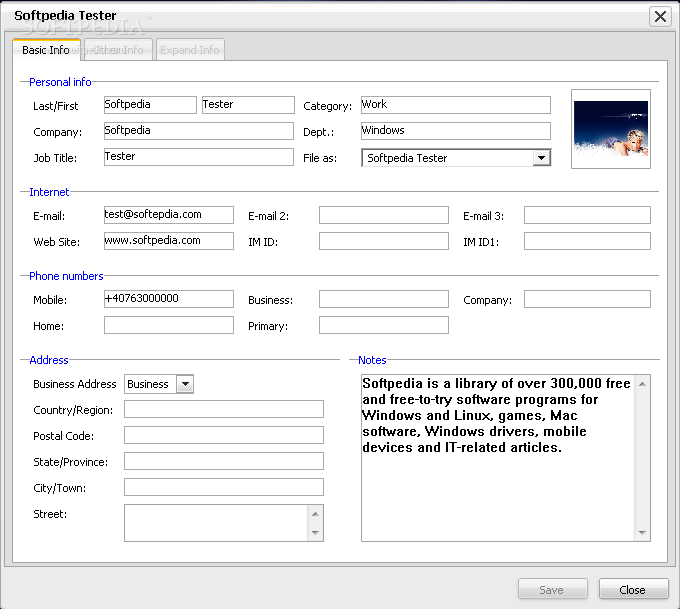Viewport: 680px width, 609px height.
Task: Edit the Mobile phone number field
Action: [169, 299]
